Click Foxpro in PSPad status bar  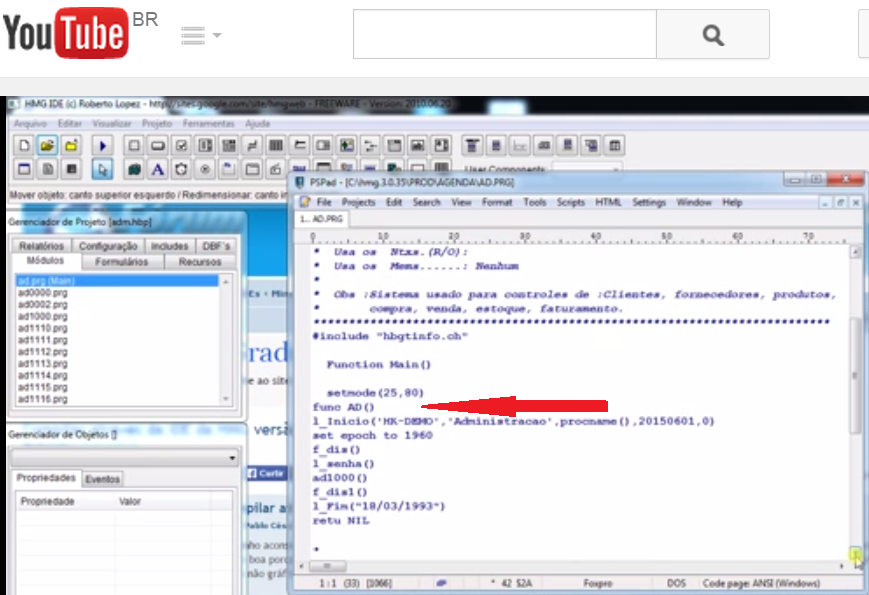click(x=598, y=583)
